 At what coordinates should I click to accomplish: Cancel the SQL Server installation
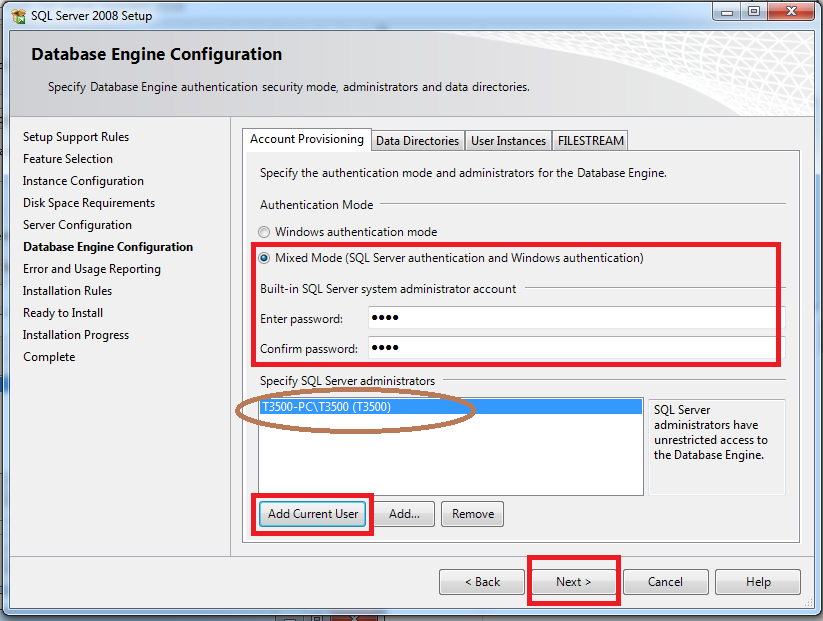pos(665,581)
